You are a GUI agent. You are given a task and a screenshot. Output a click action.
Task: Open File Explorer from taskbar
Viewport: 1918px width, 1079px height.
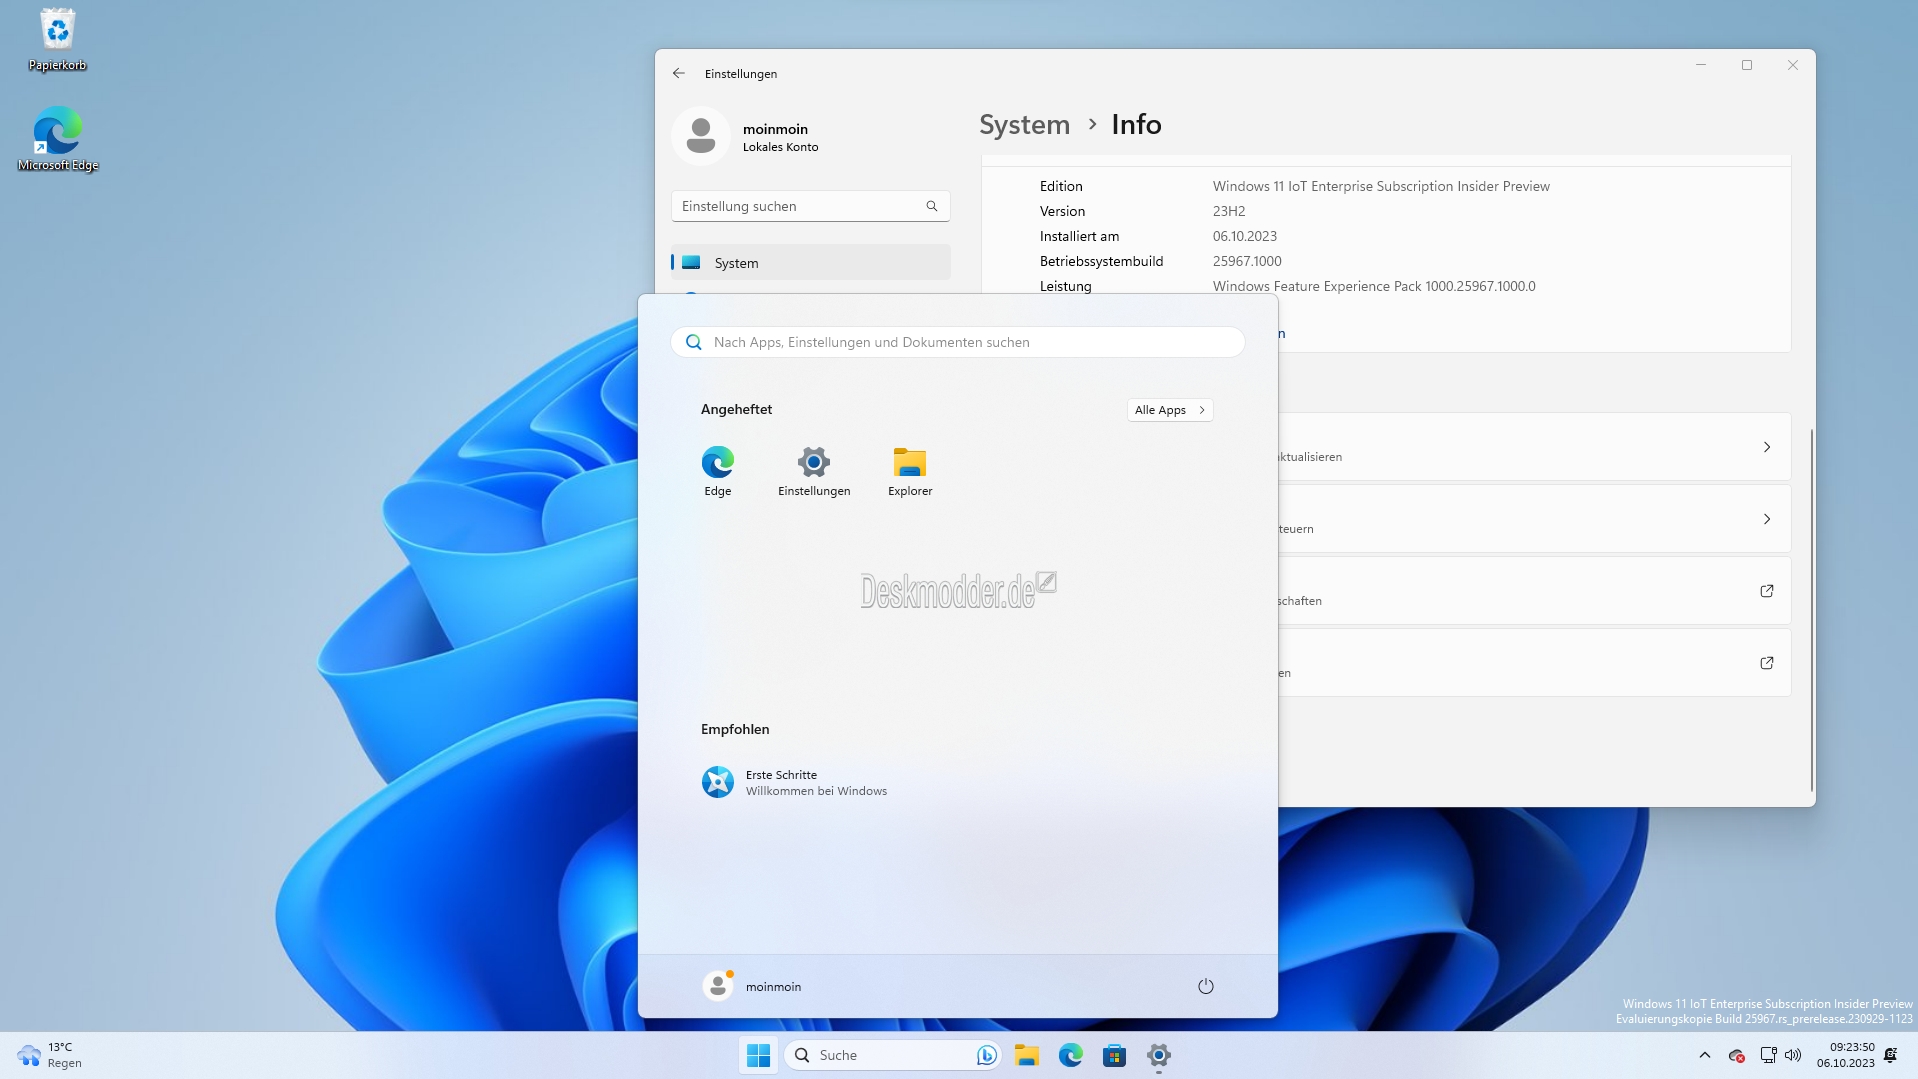[1027, 1055]
